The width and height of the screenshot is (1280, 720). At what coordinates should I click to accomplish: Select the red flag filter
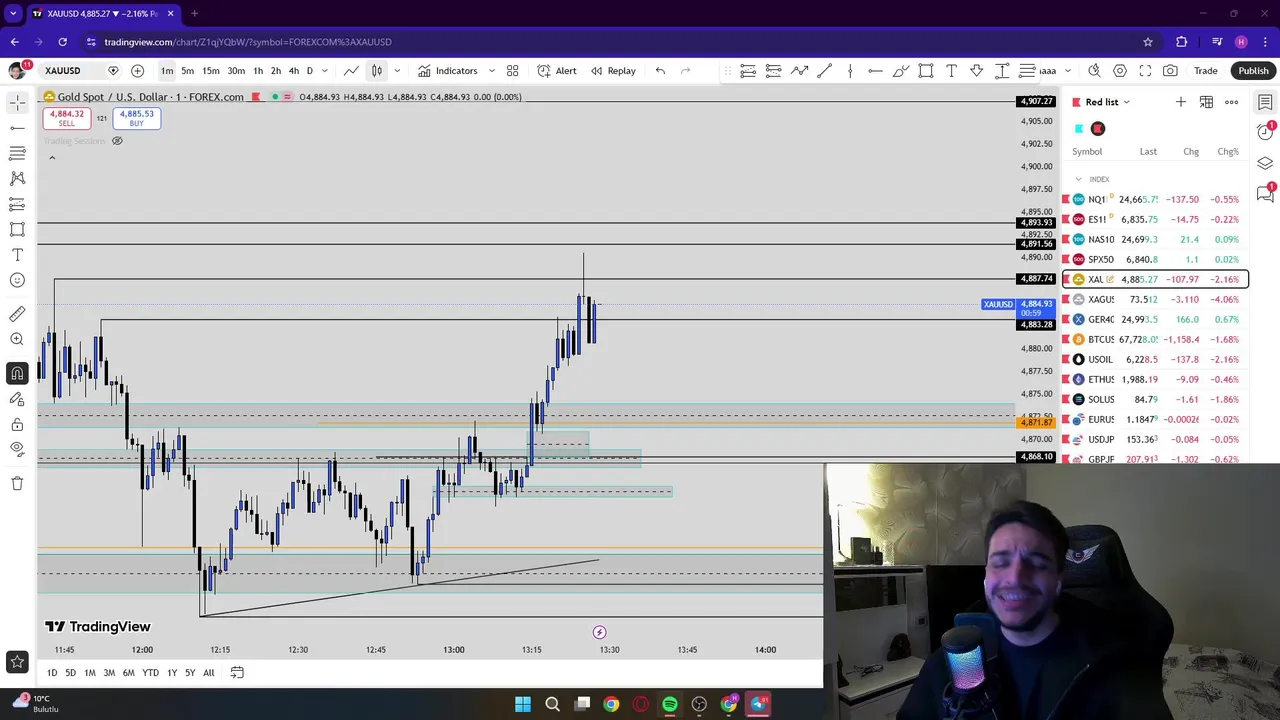click(1098, 129)
